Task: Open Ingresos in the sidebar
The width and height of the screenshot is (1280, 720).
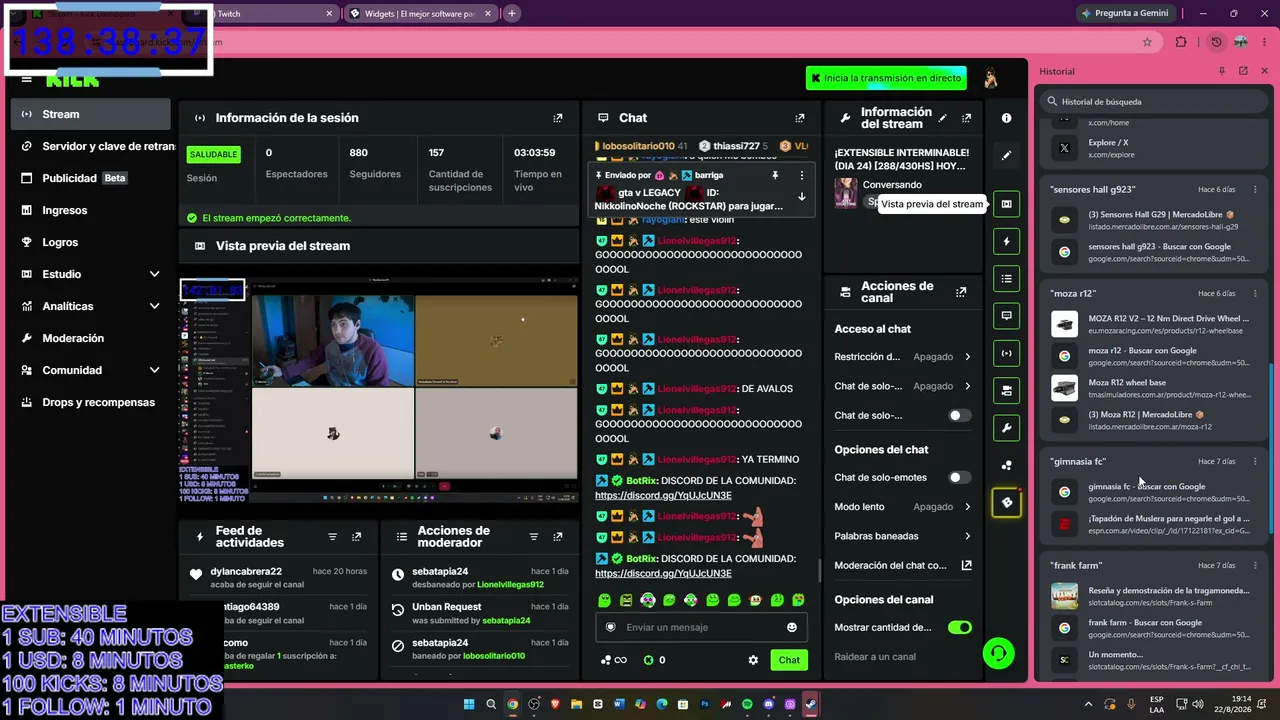Action: tap(91, 210)
